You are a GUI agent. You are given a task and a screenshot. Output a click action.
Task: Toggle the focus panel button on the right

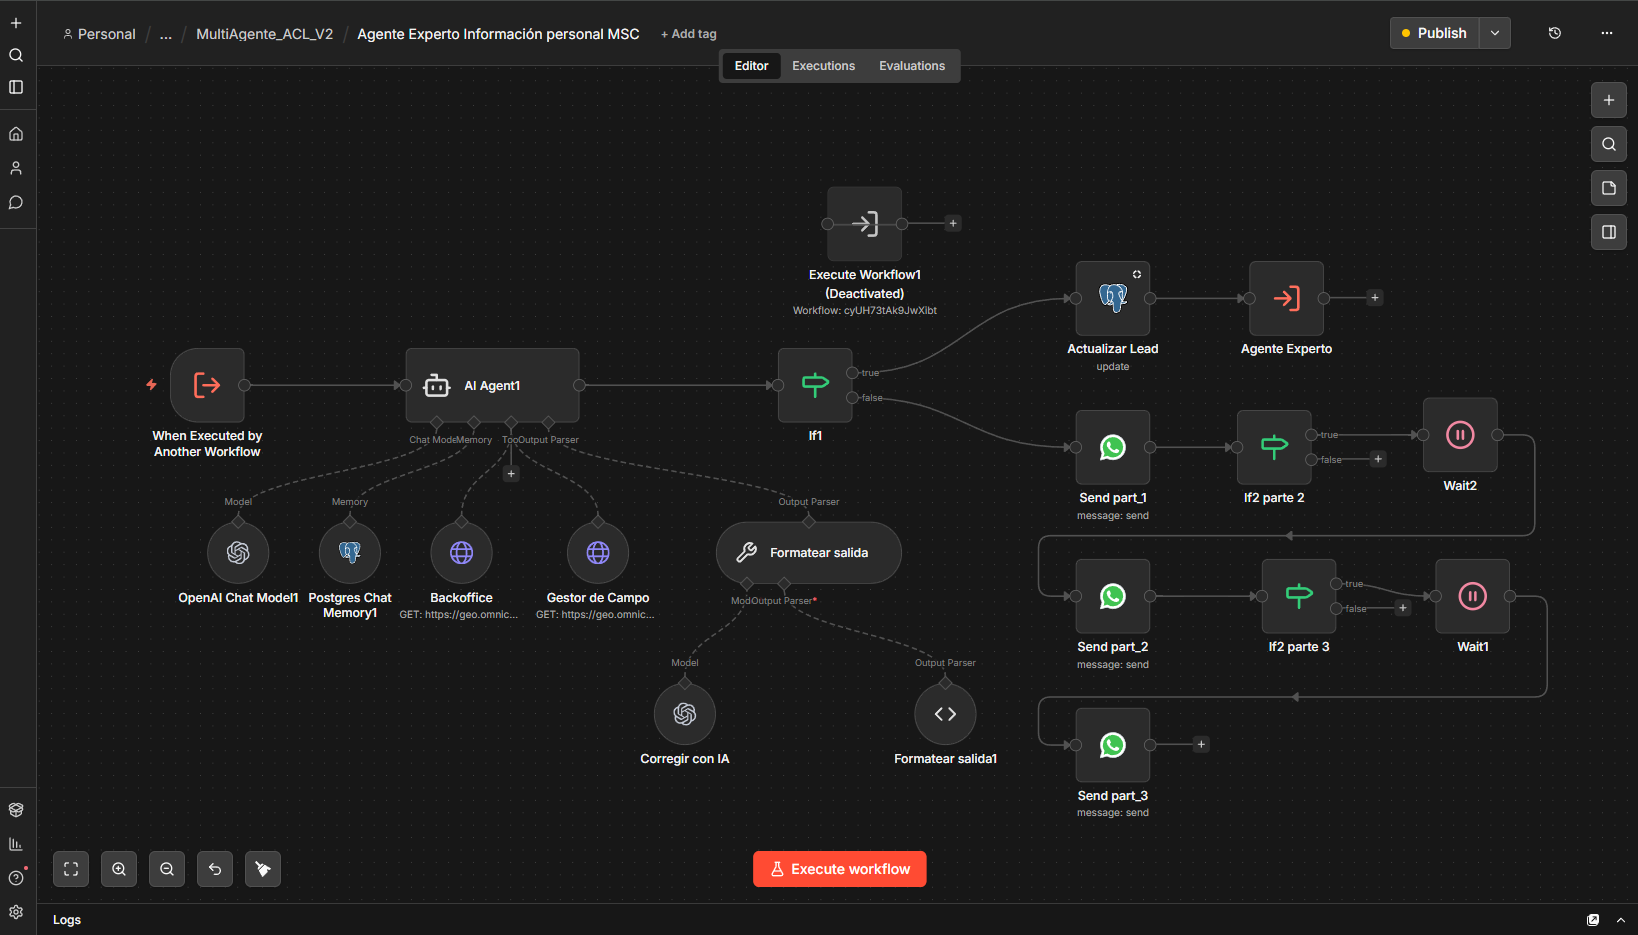[1609, 232]
